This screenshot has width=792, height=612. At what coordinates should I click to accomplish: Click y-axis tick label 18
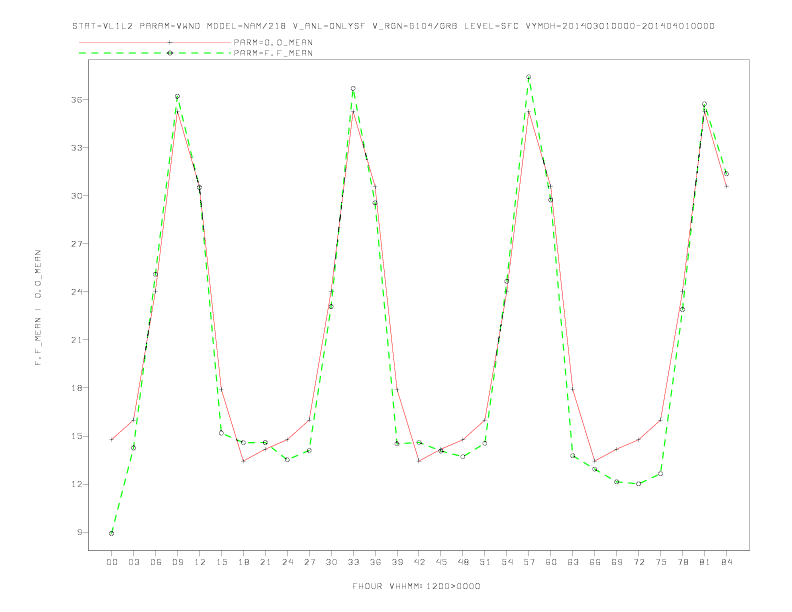pyautogui.click(x=77, y=388)
